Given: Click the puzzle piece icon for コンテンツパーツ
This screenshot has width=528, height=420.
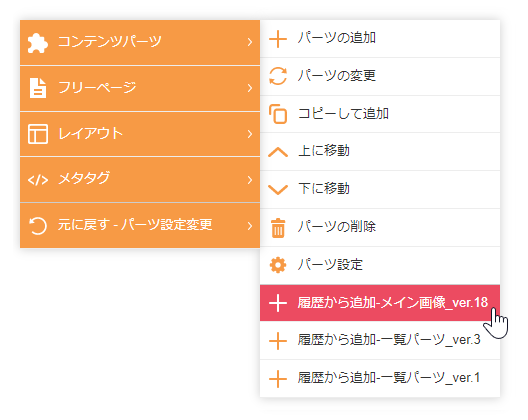Looking at the screenshot, I should tap(37, 43).
